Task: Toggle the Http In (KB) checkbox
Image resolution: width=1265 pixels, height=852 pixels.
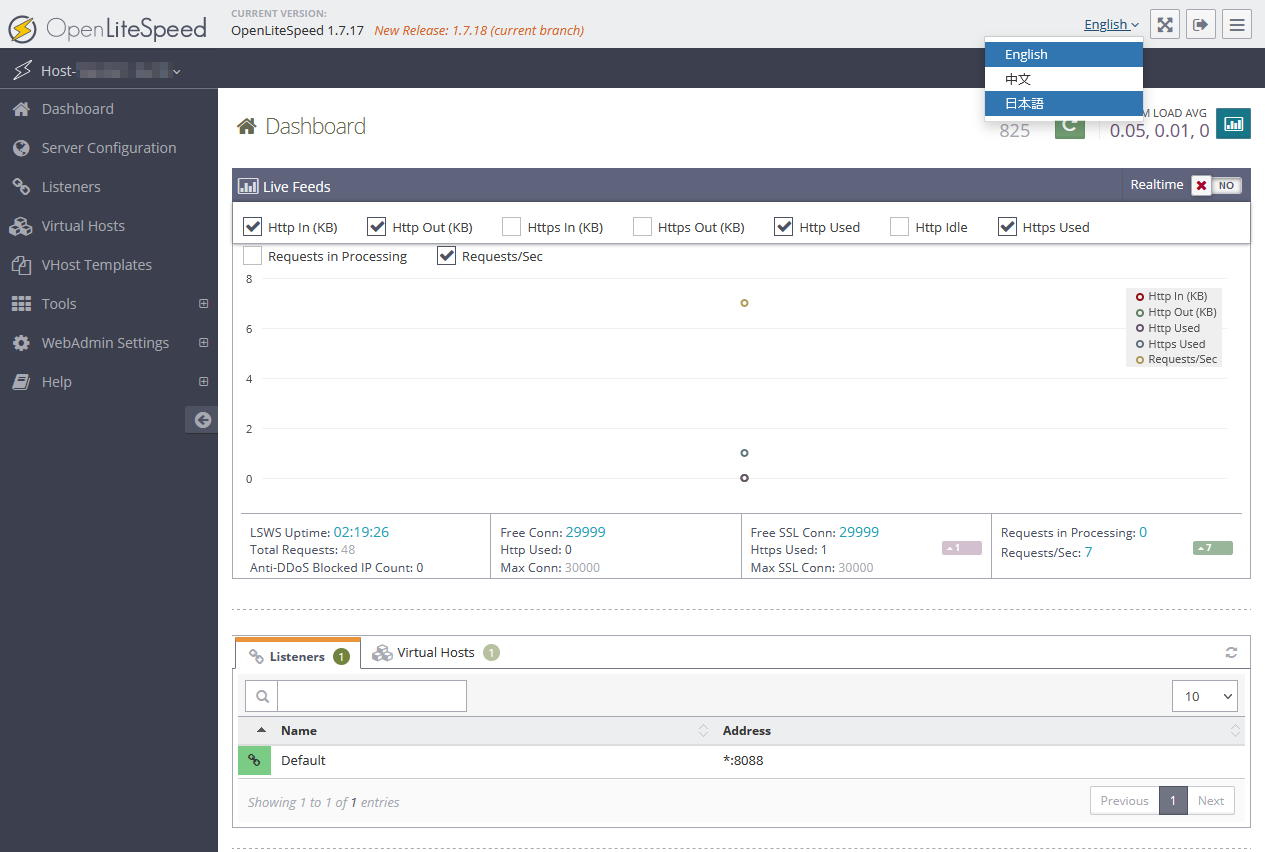Action: tap(253, 227)
